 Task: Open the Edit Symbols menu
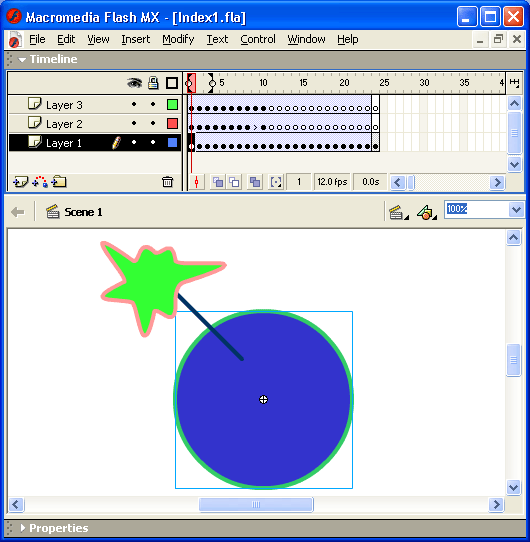427,212
